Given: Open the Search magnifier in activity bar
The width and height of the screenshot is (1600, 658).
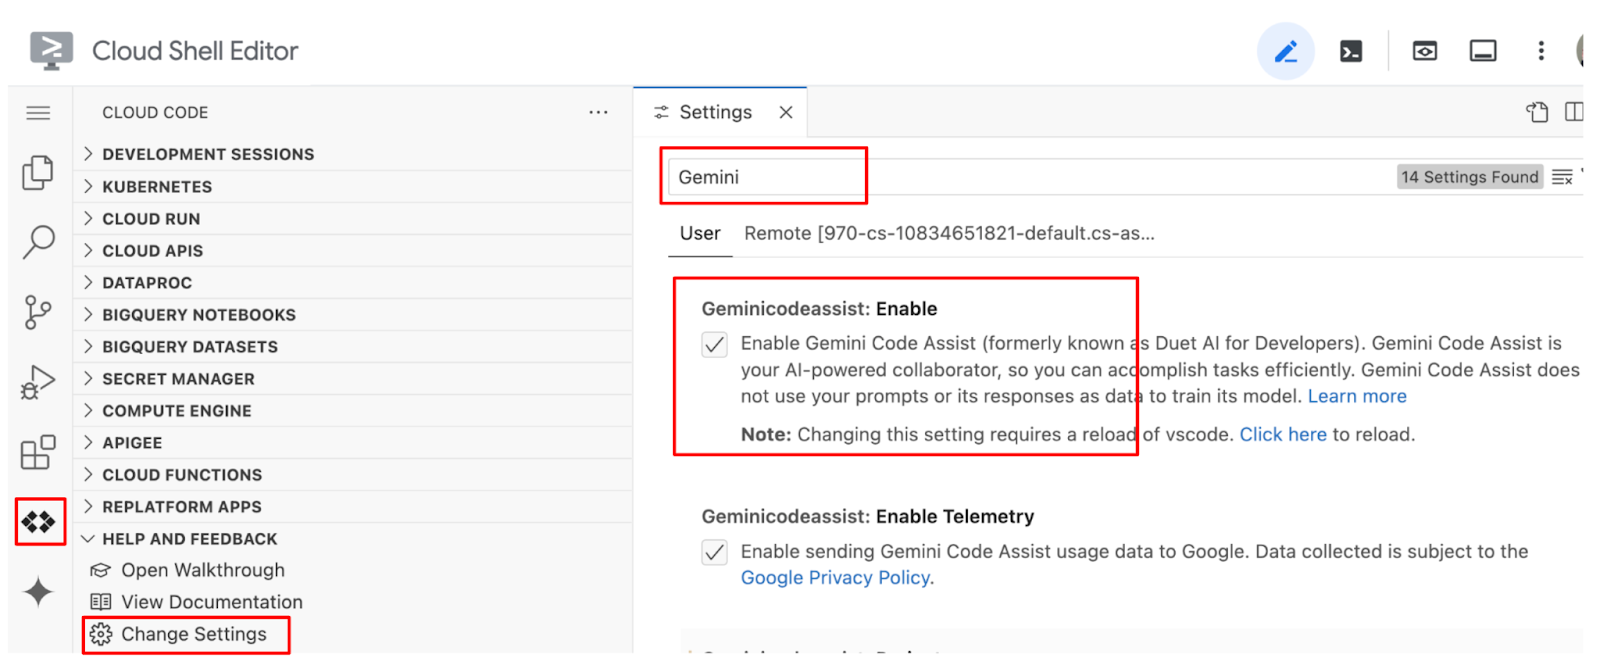Looking at the screenshot, I should pyautogui.click(x=38, y=242).
